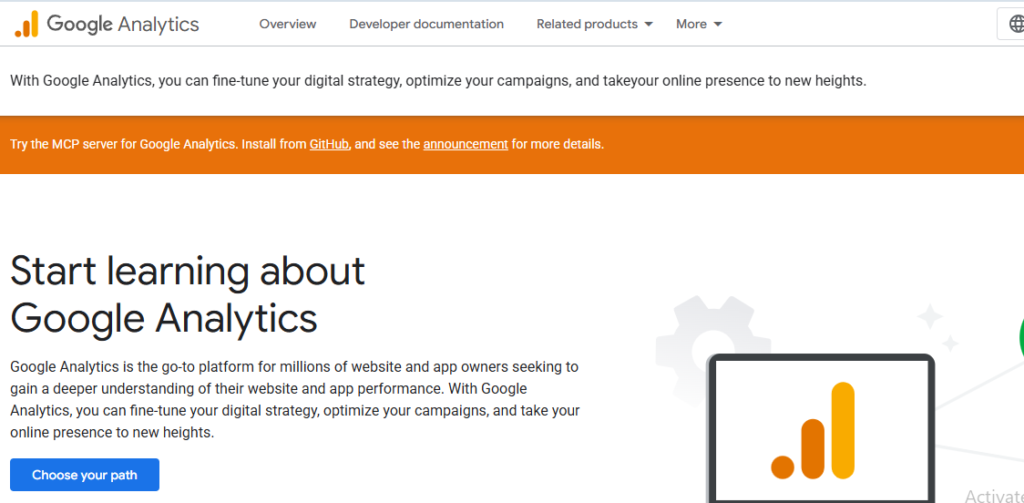Open the language selector globe icon
Screen dimensions: 1024x503
[1016, 24]
